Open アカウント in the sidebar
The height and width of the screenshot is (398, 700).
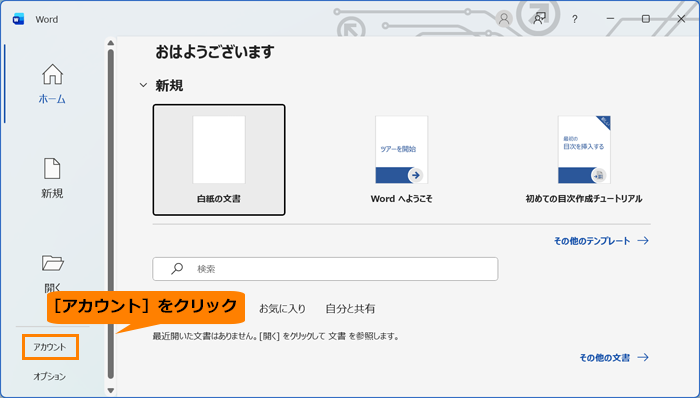coord(50,347)
